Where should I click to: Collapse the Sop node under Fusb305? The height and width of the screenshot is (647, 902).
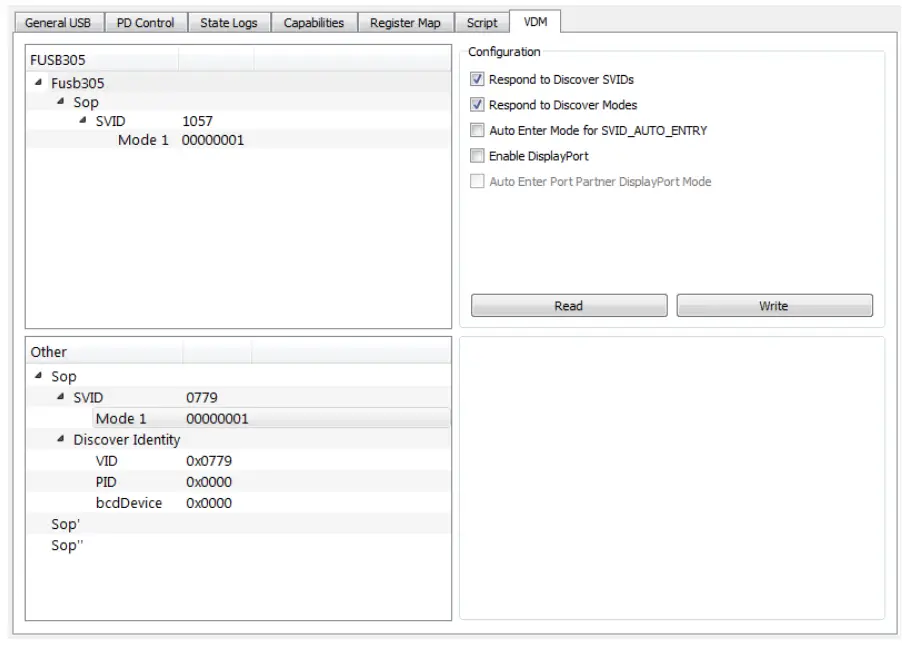(60, 102)
